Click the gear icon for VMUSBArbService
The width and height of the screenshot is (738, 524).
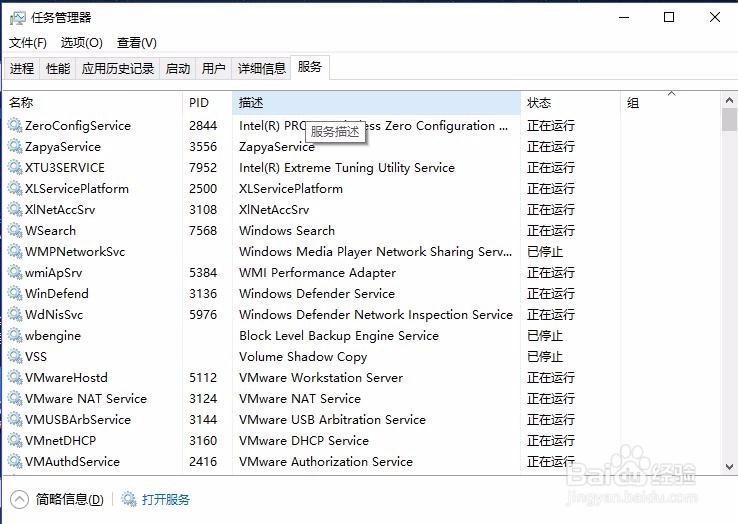15,419
